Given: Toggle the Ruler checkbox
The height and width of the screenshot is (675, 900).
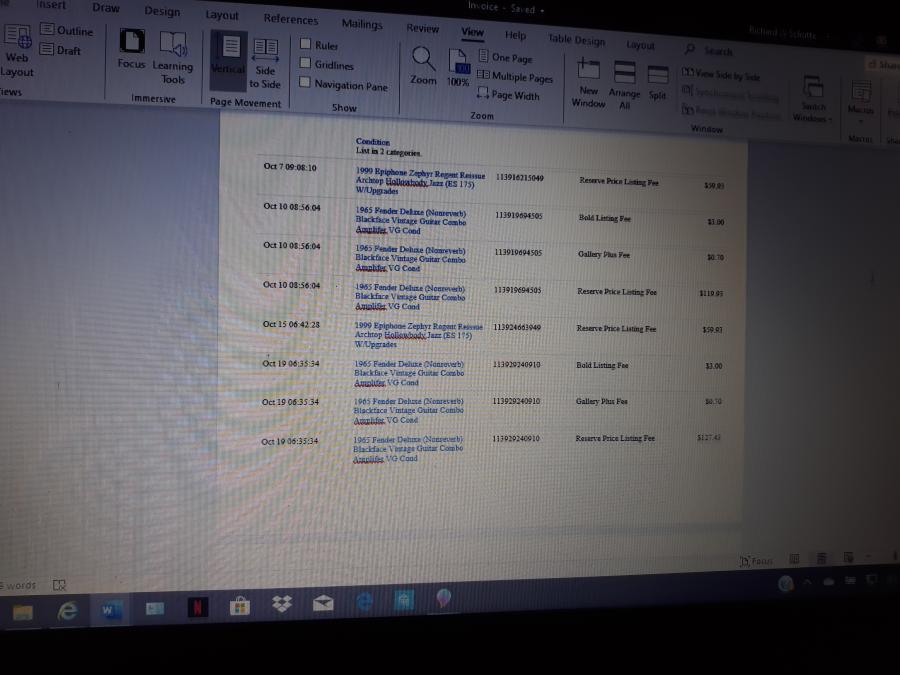Looking at the screenshot, I should point(306,44).
